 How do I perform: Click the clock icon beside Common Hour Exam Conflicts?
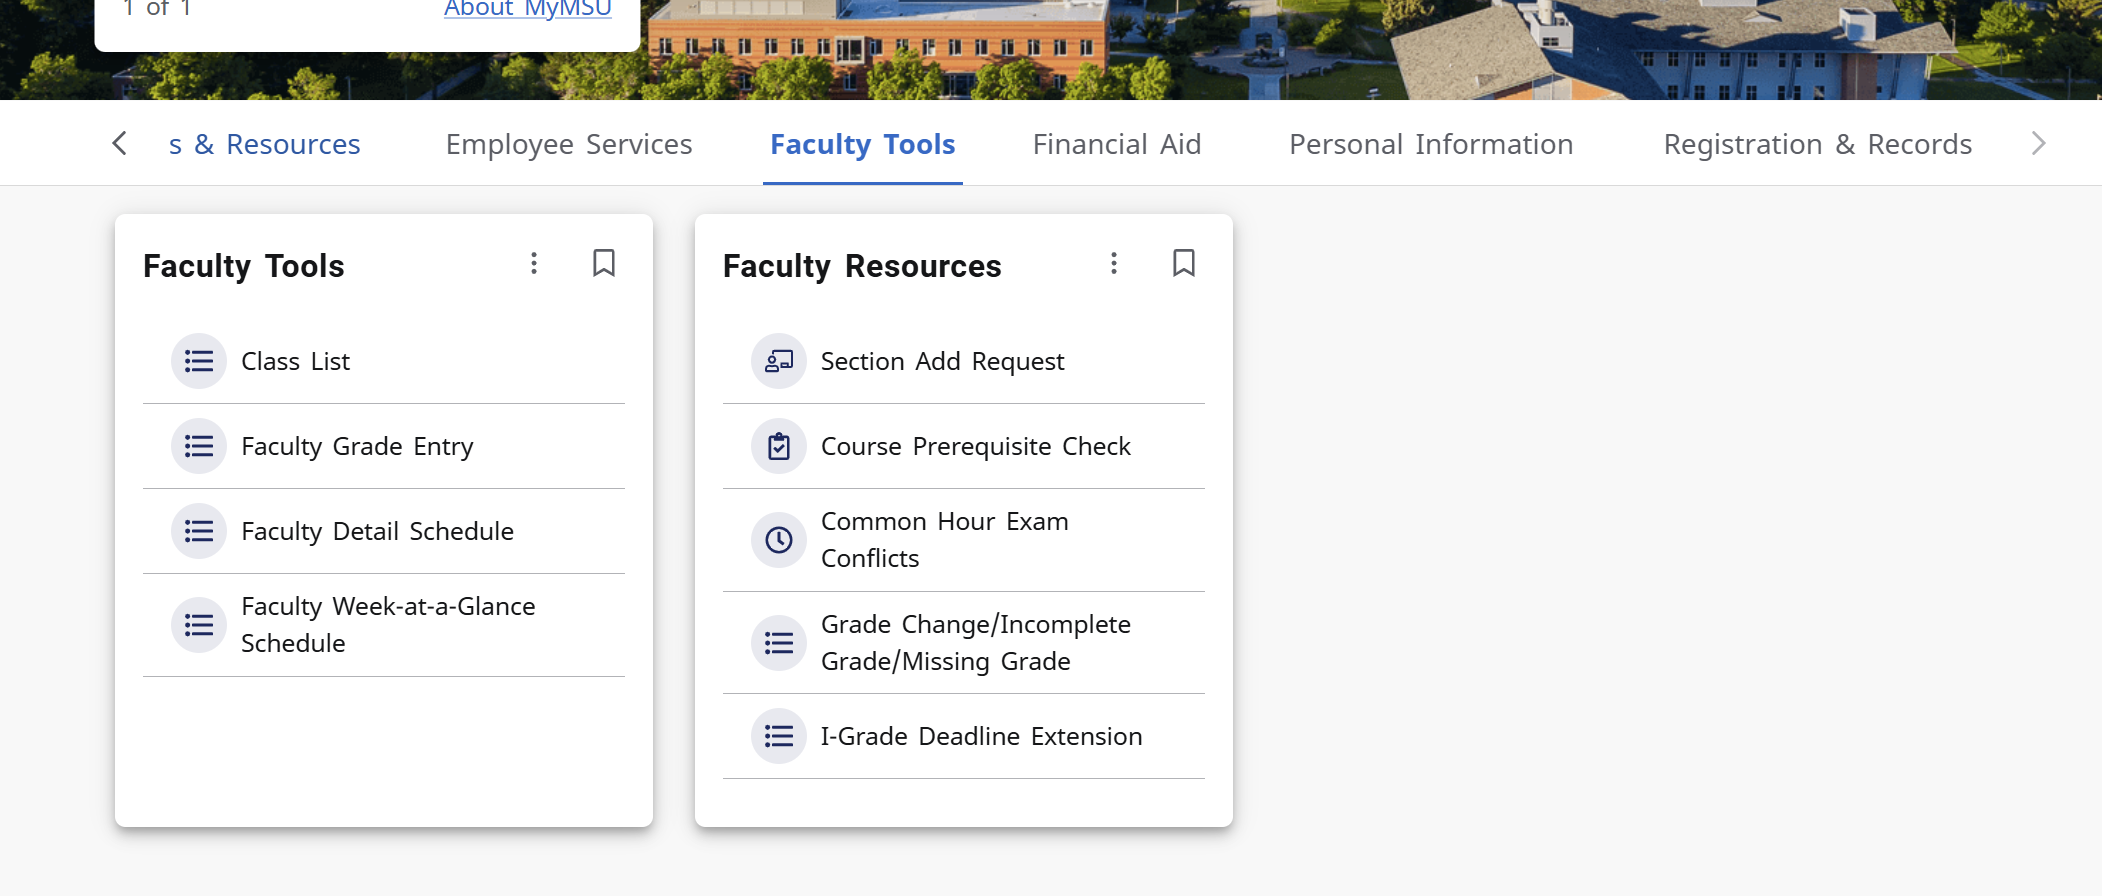coord(778,539)
